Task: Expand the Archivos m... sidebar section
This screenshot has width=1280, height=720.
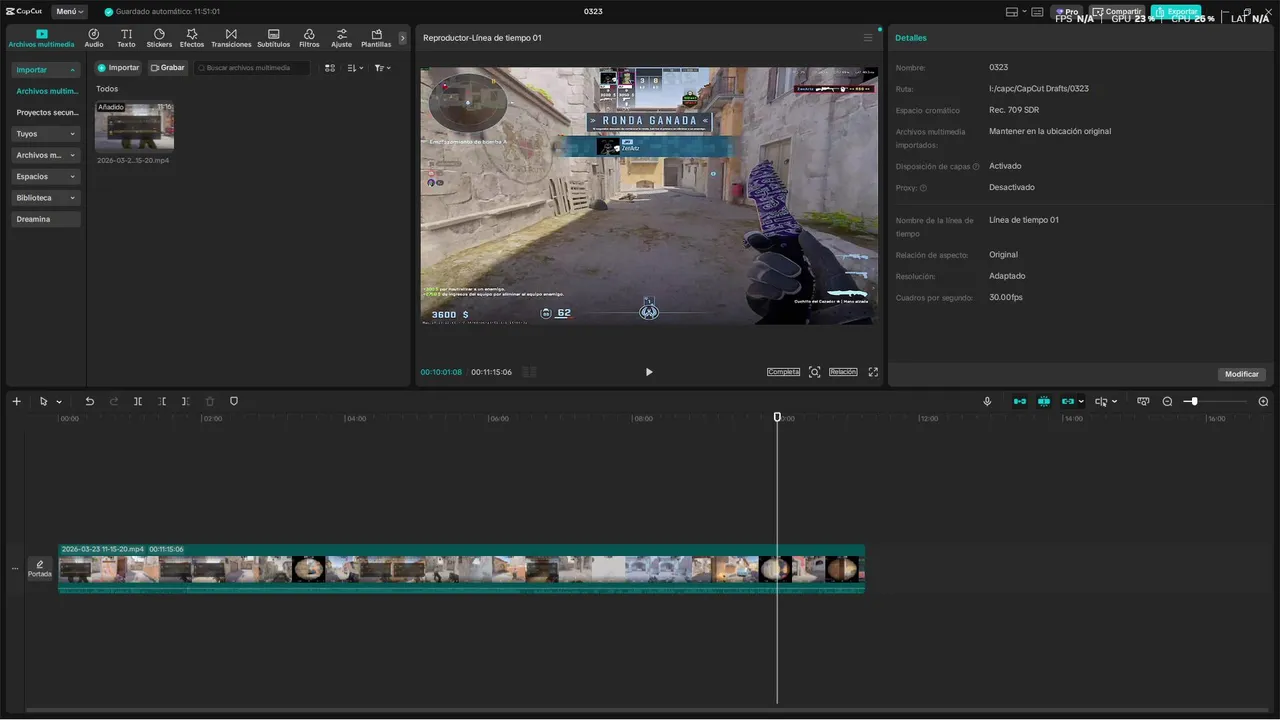Action: [x=46, y=155]
